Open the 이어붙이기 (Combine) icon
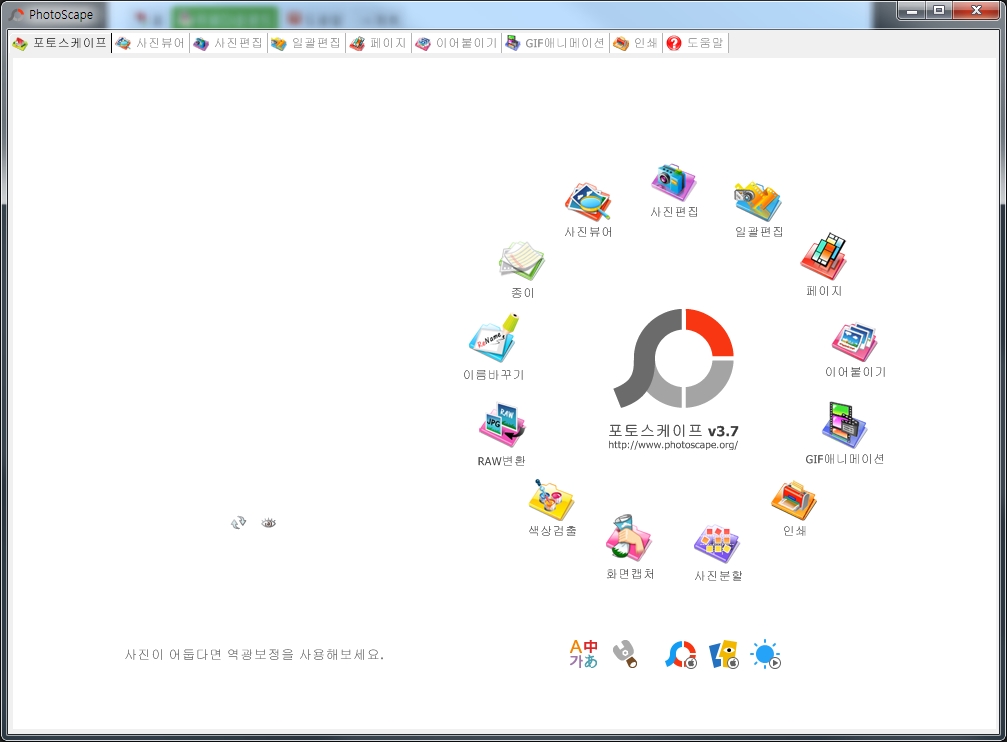This screenshot has height=742, width=1007. coord(855,342)
